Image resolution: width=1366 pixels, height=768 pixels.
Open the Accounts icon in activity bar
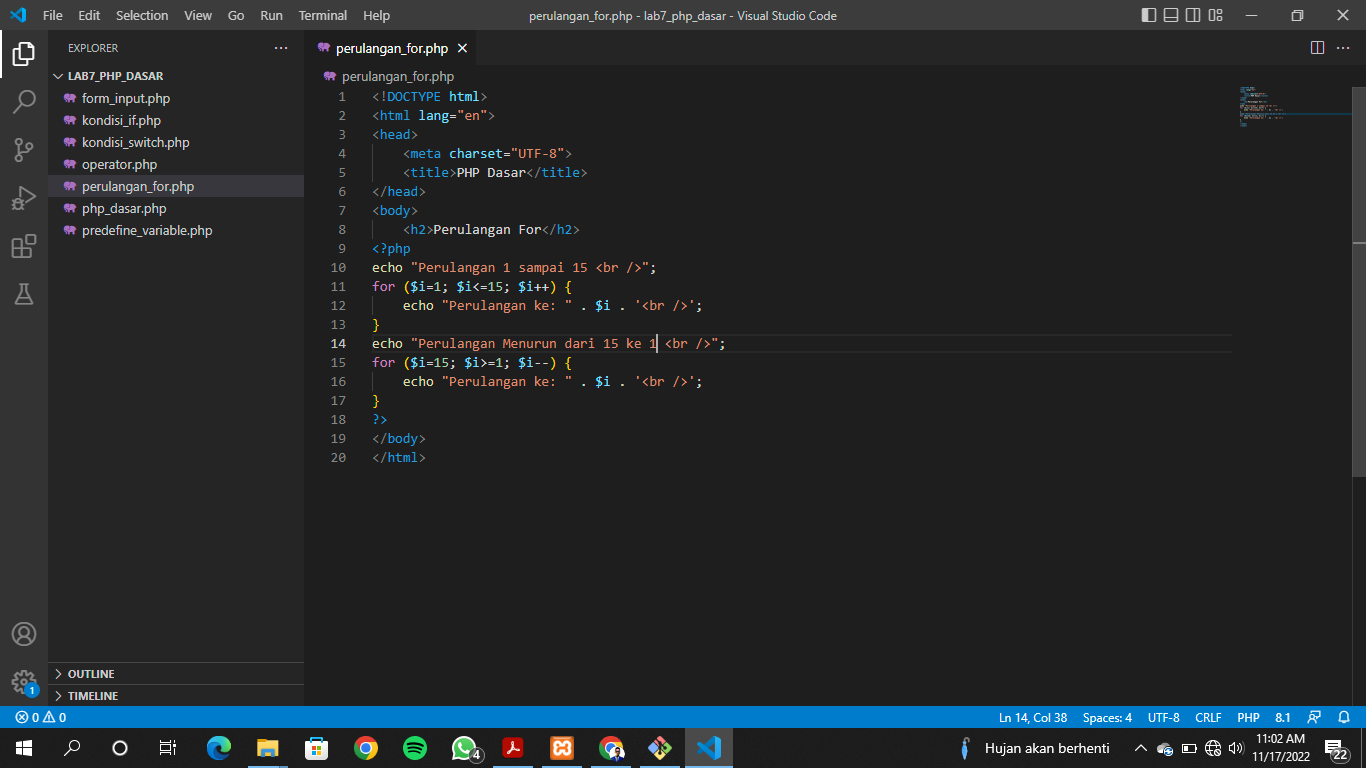(24, 634)
